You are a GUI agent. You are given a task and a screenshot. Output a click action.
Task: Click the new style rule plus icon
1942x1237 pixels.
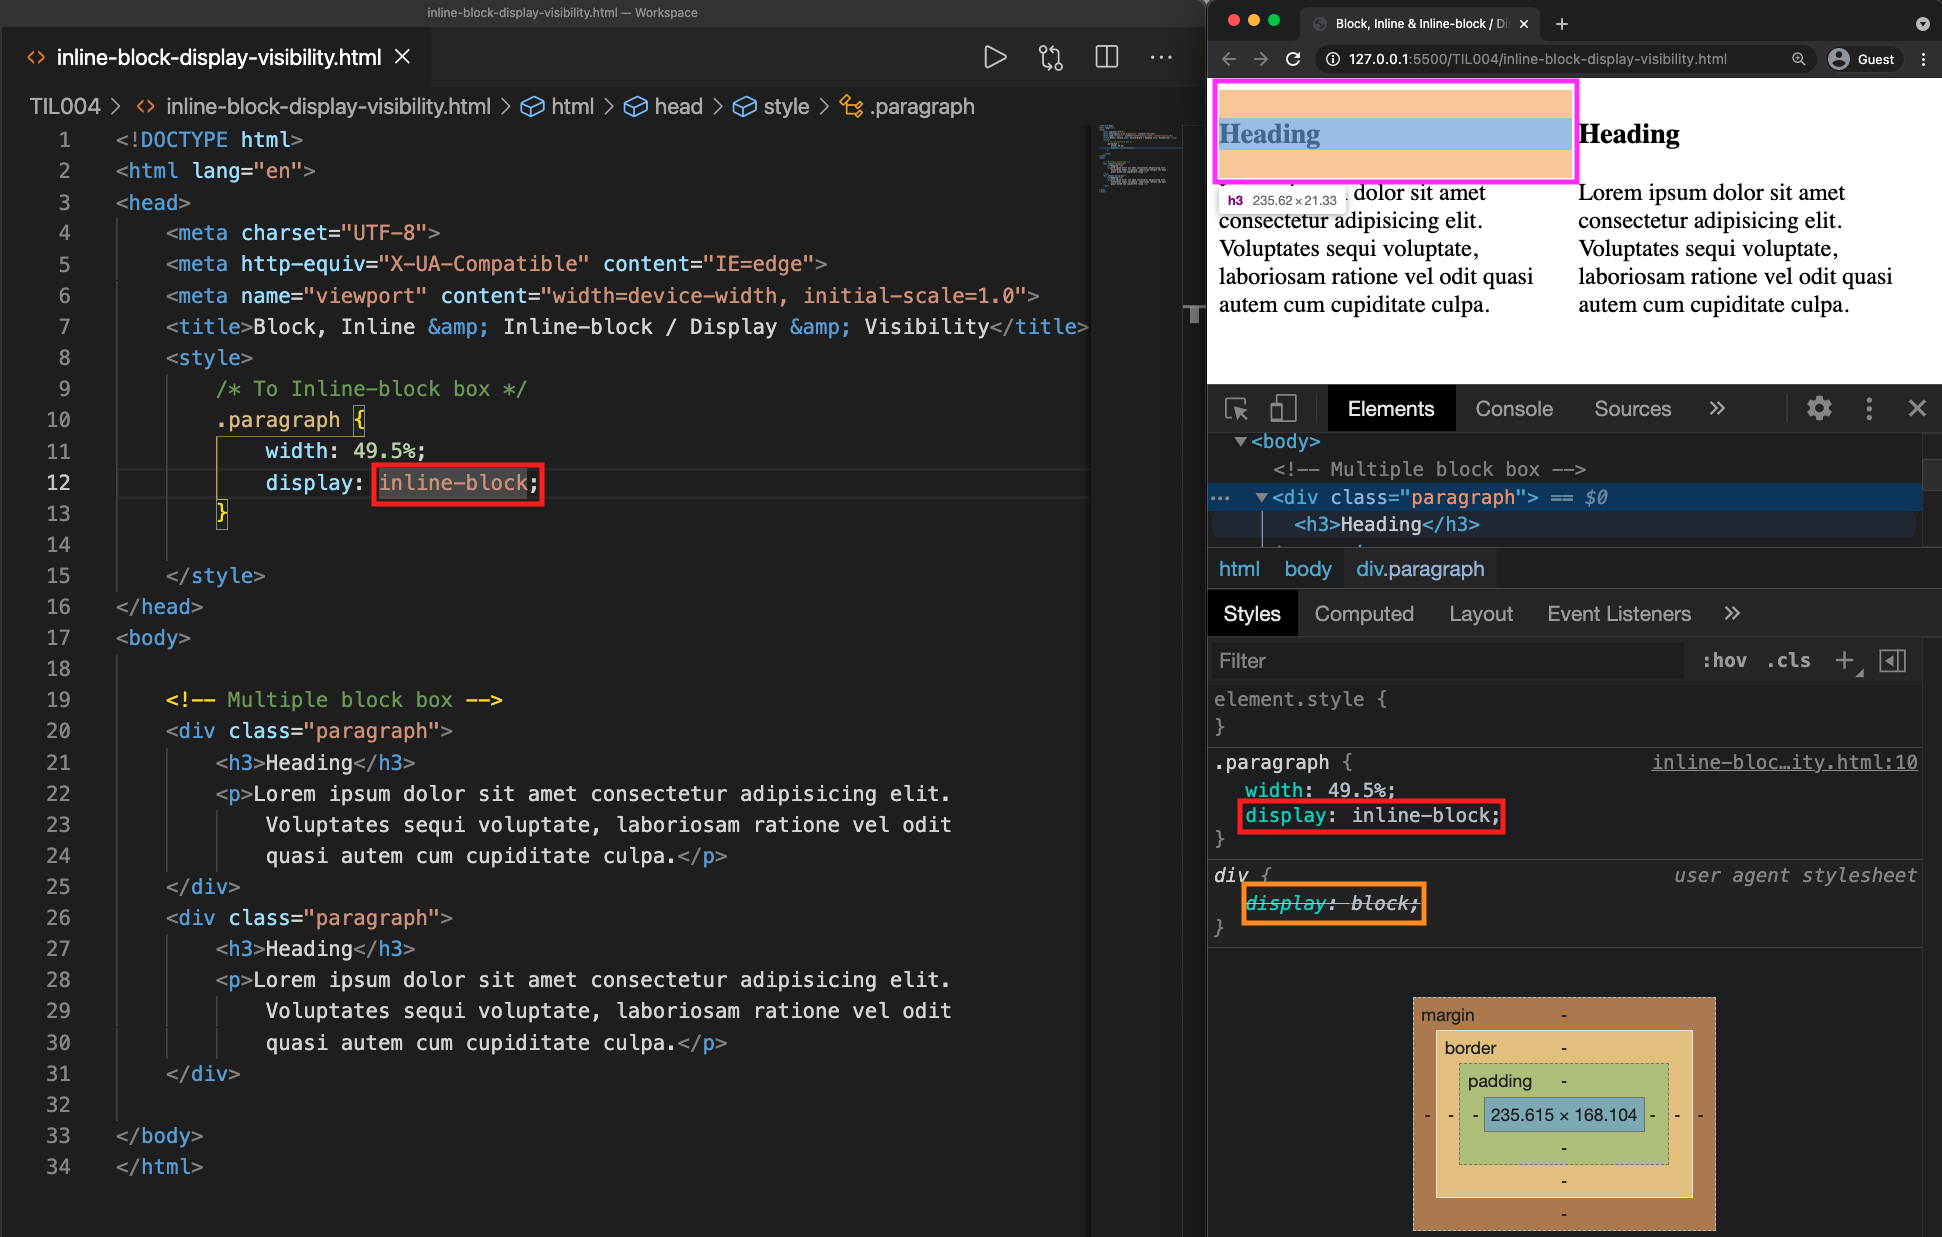click(x=1845, y=660)
